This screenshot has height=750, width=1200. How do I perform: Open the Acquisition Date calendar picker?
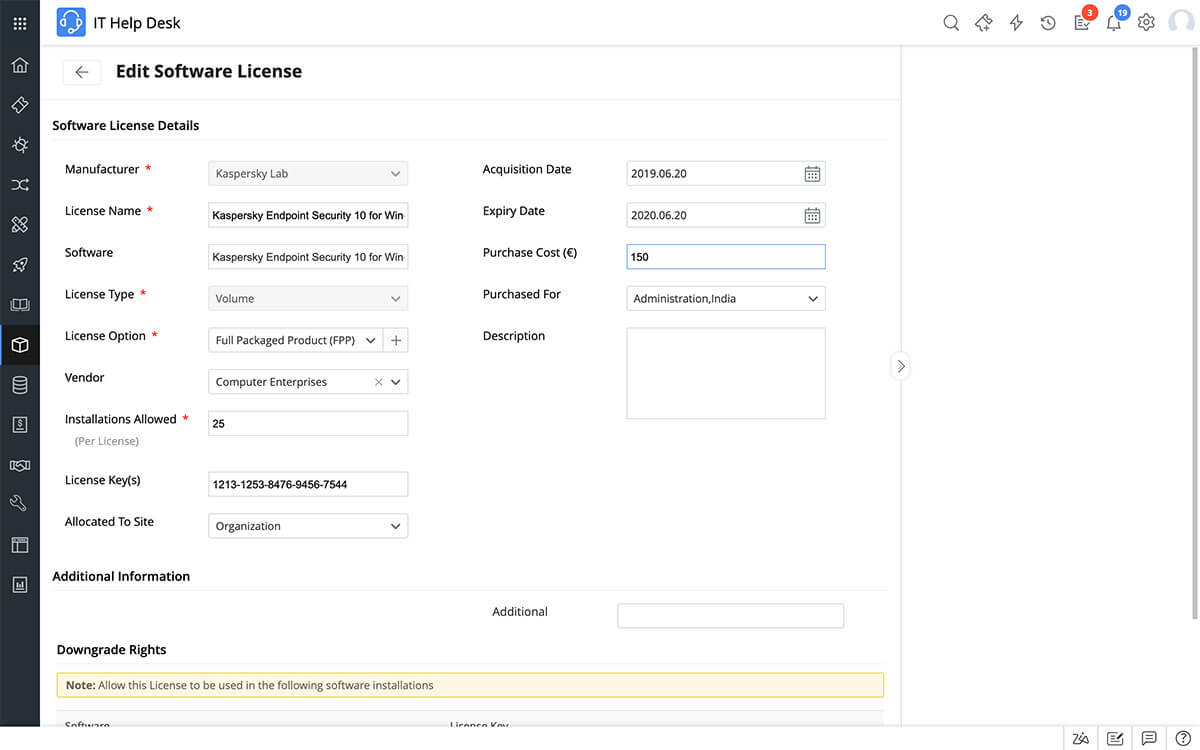[x=812, y=173]
